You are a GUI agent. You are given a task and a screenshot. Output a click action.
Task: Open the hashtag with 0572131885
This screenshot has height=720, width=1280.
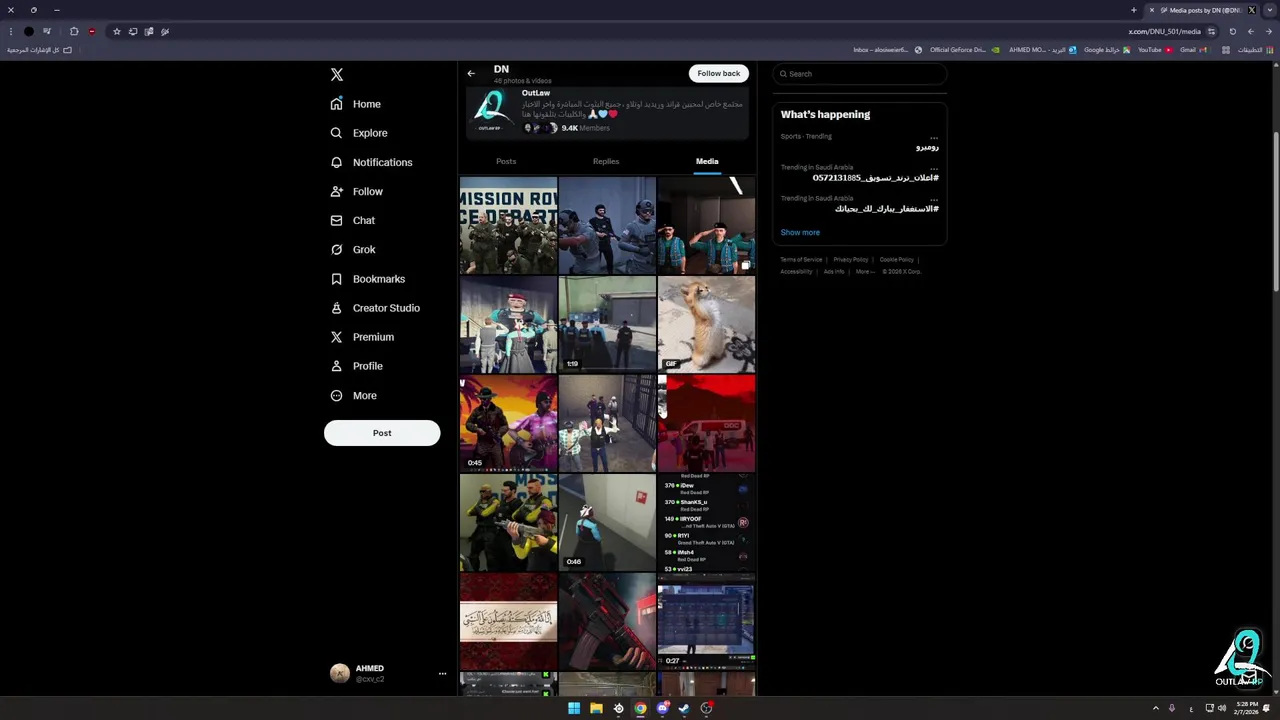click(875, 178)
